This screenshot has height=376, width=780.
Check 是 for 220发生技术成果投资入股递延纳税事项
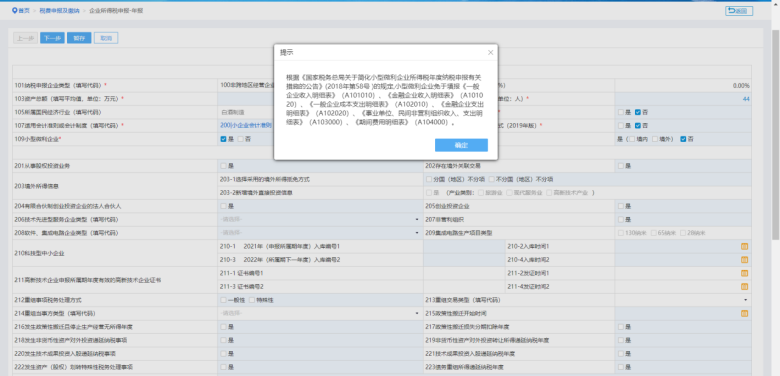pos(223,354)
